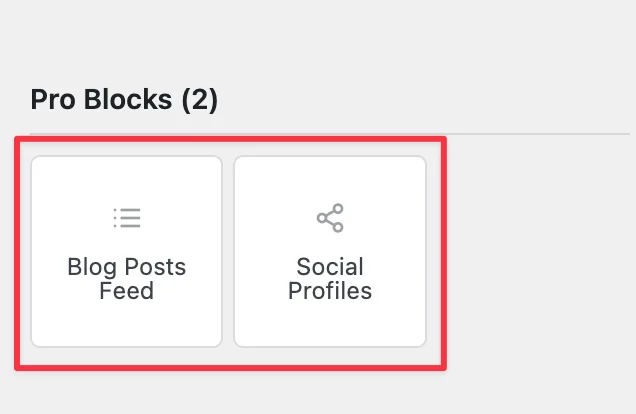This screenshot has width=636, height=414.
Task: Click the word "Feed" in the first card
Action: (x=127, y=291)
